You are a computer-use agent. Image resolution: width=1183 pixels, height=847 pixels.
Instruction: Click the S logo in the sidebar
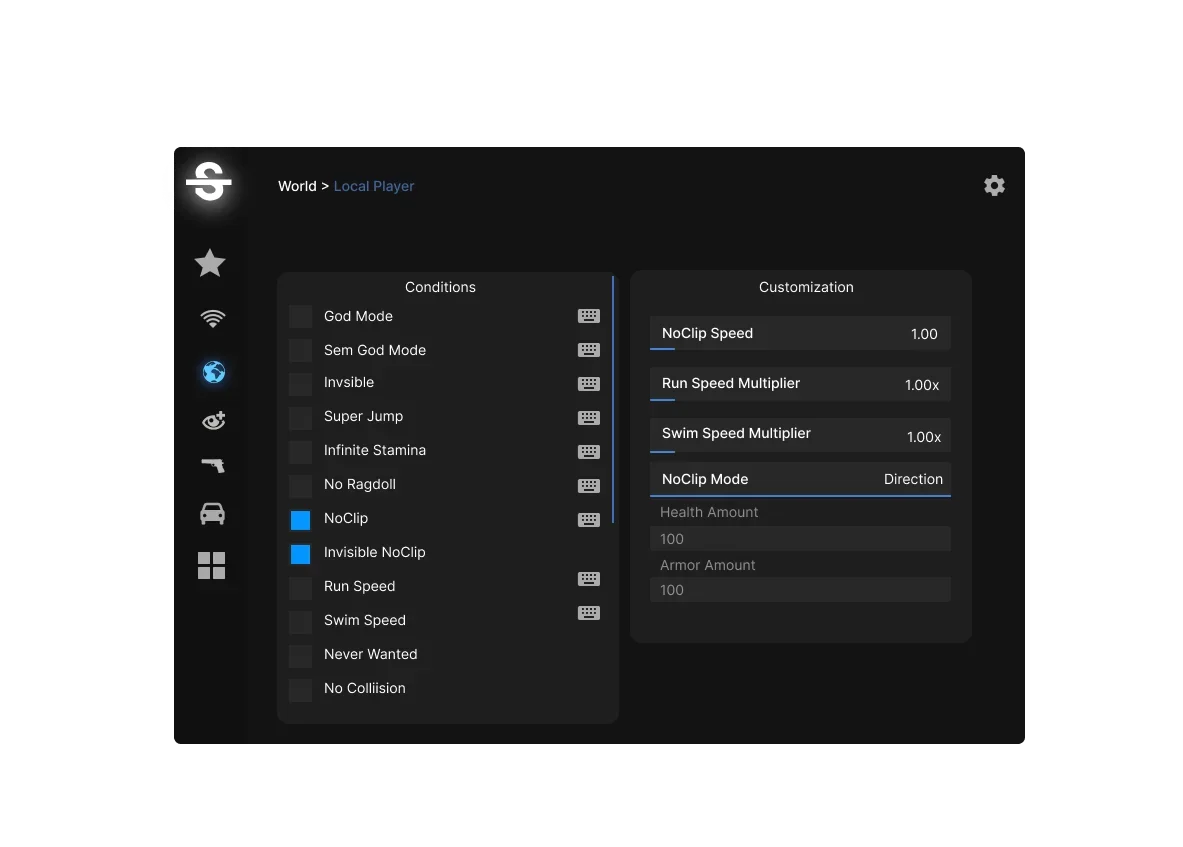tap(209, 182)
